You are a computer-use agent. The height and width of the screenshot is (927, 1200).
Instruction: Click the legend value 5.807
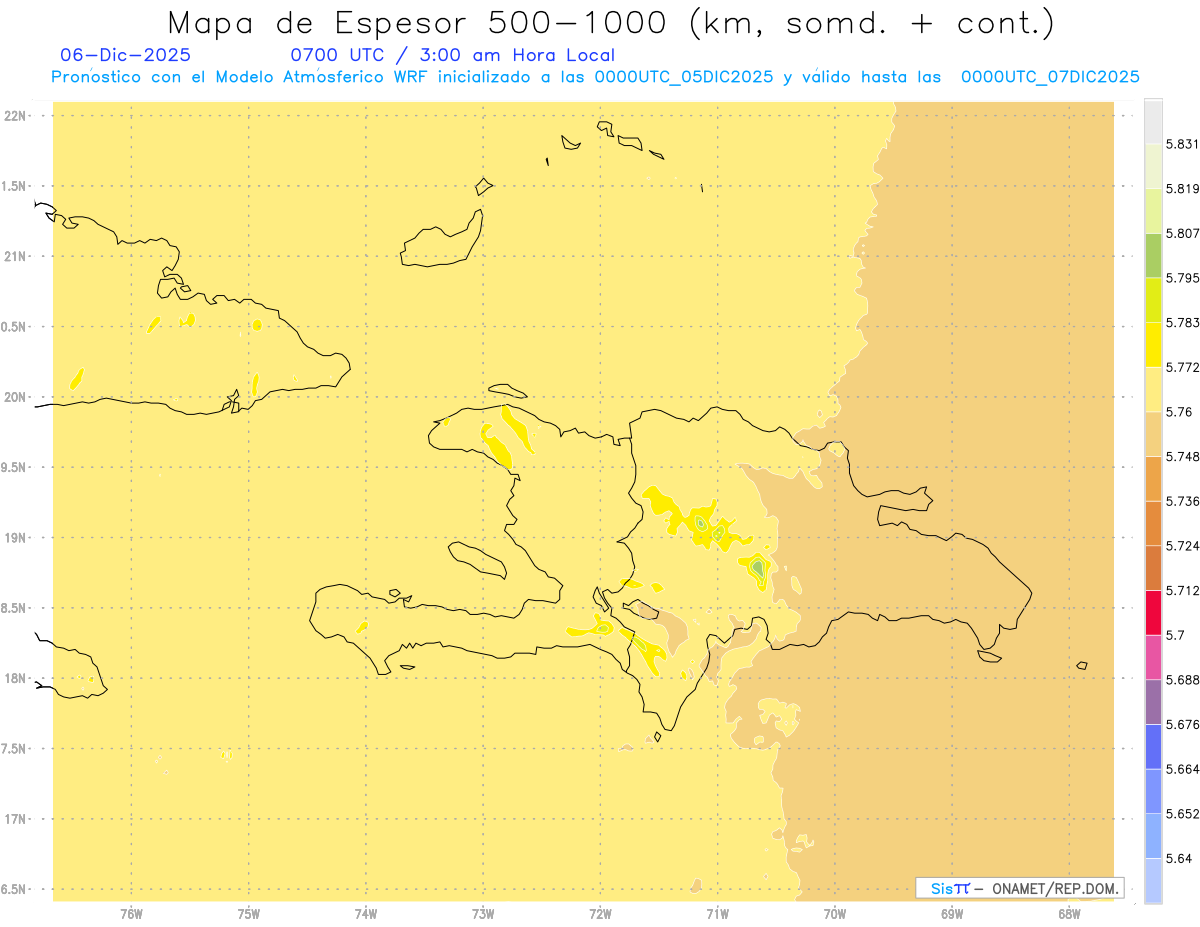(1183, 233)
